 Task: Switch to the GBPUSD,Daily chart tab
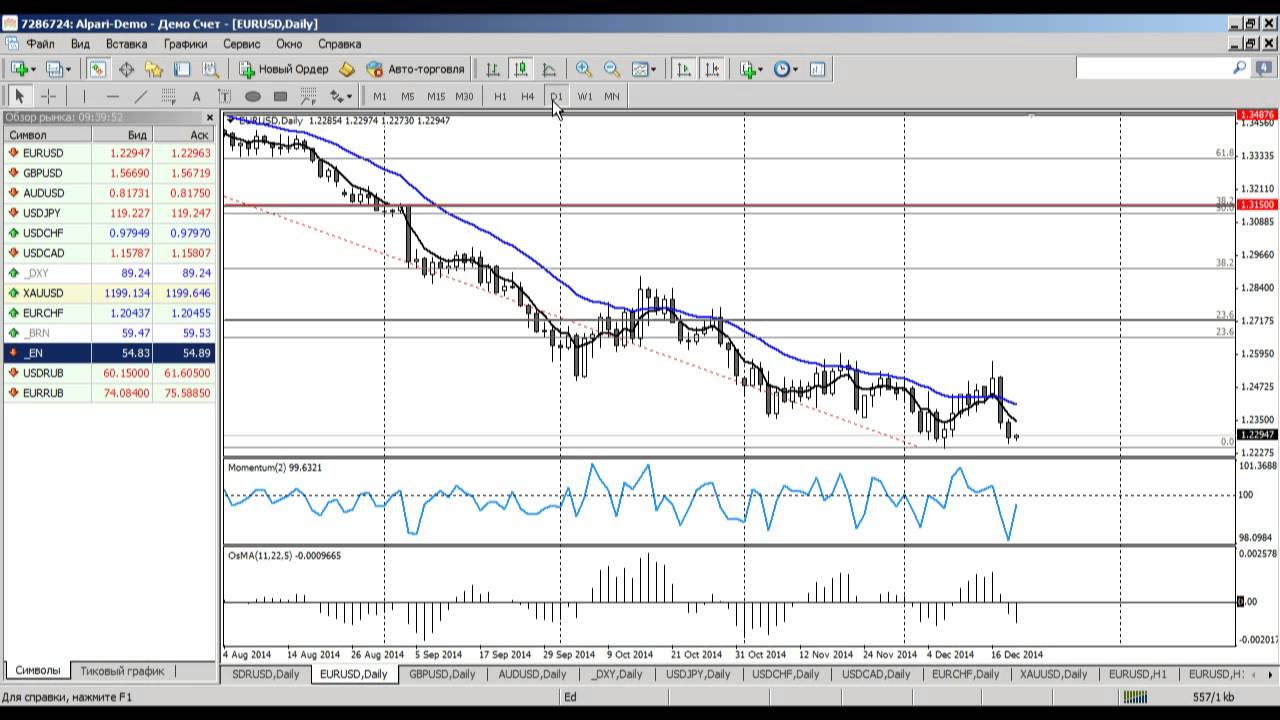point(442,674)
